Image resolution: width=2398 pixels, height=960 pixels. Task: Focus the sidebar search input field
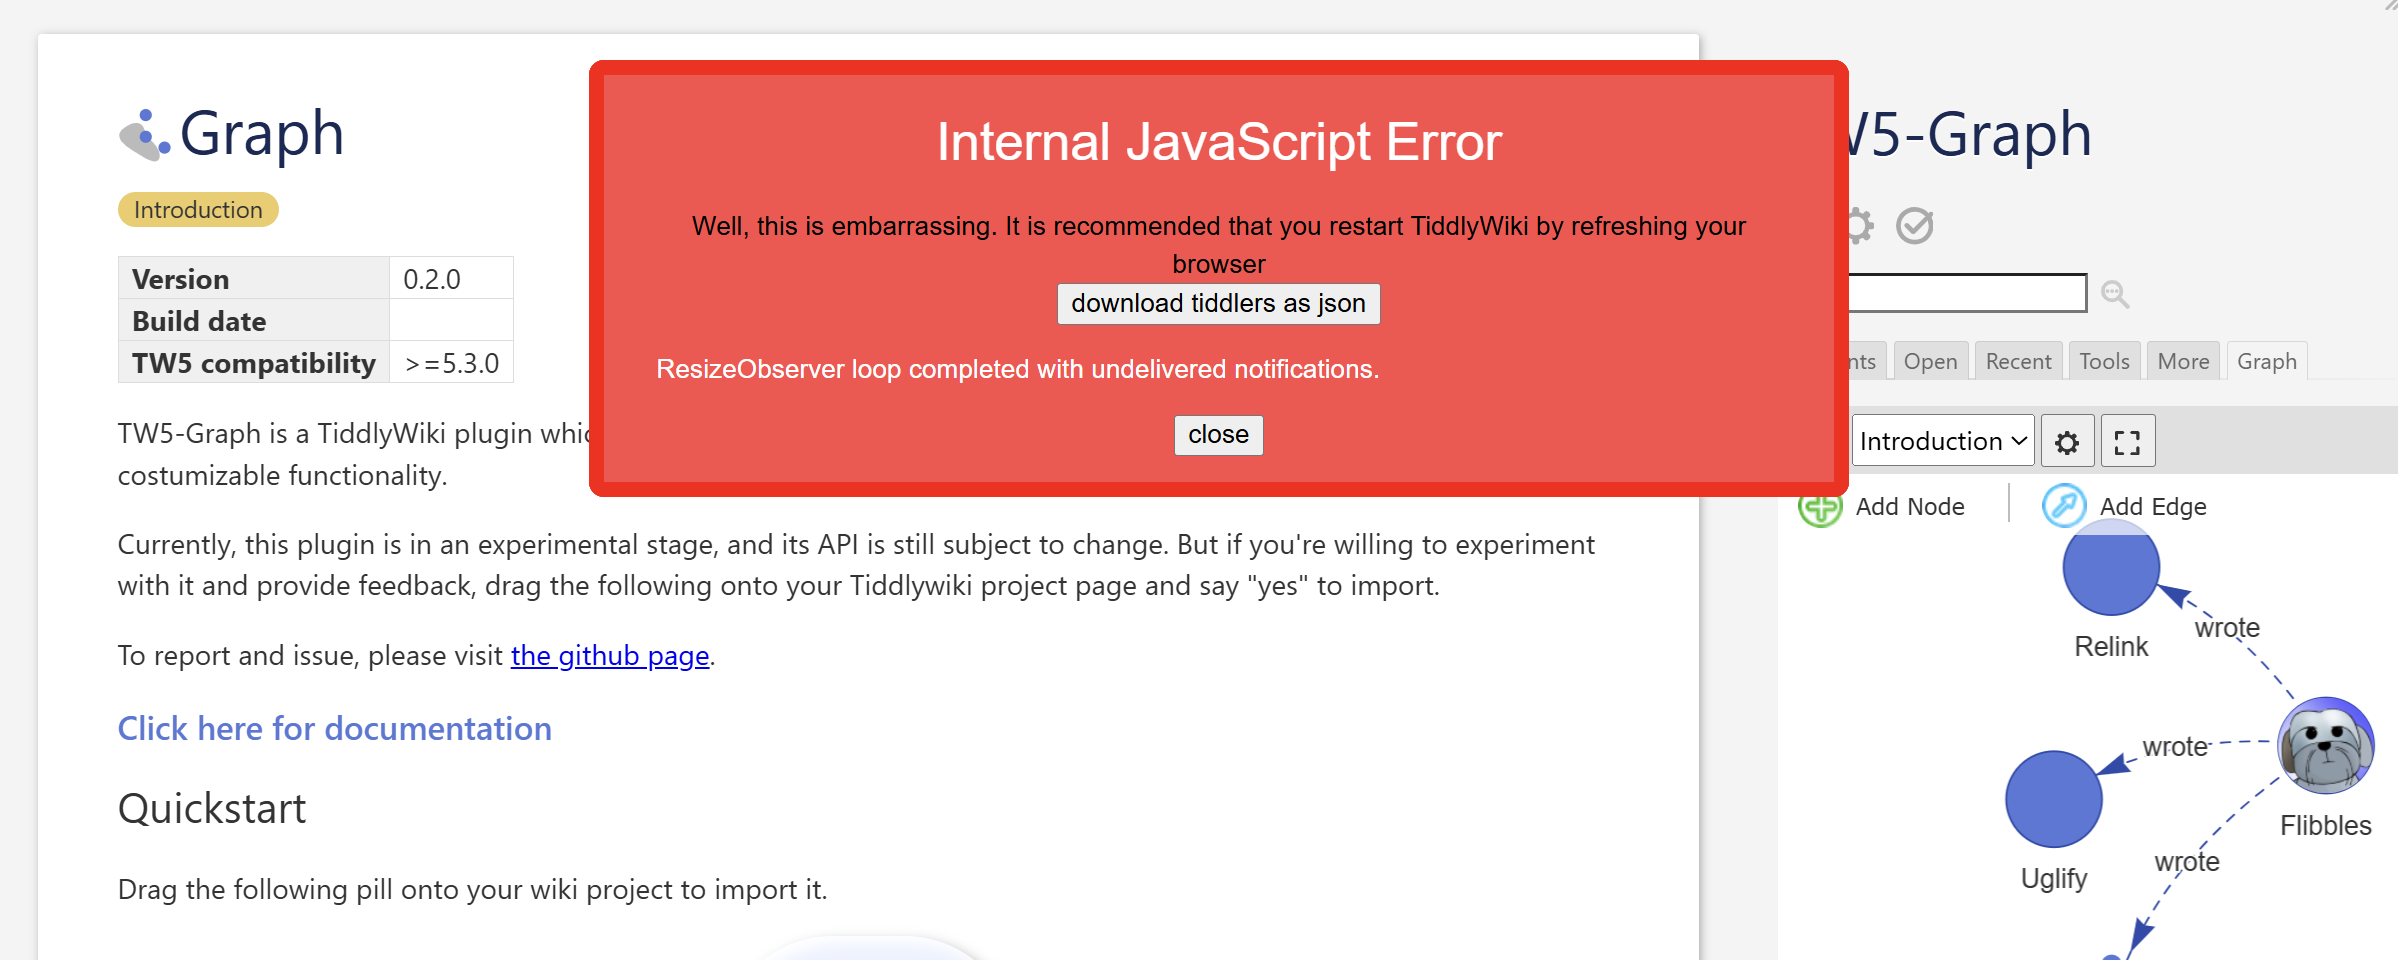tap(1967, 293)
